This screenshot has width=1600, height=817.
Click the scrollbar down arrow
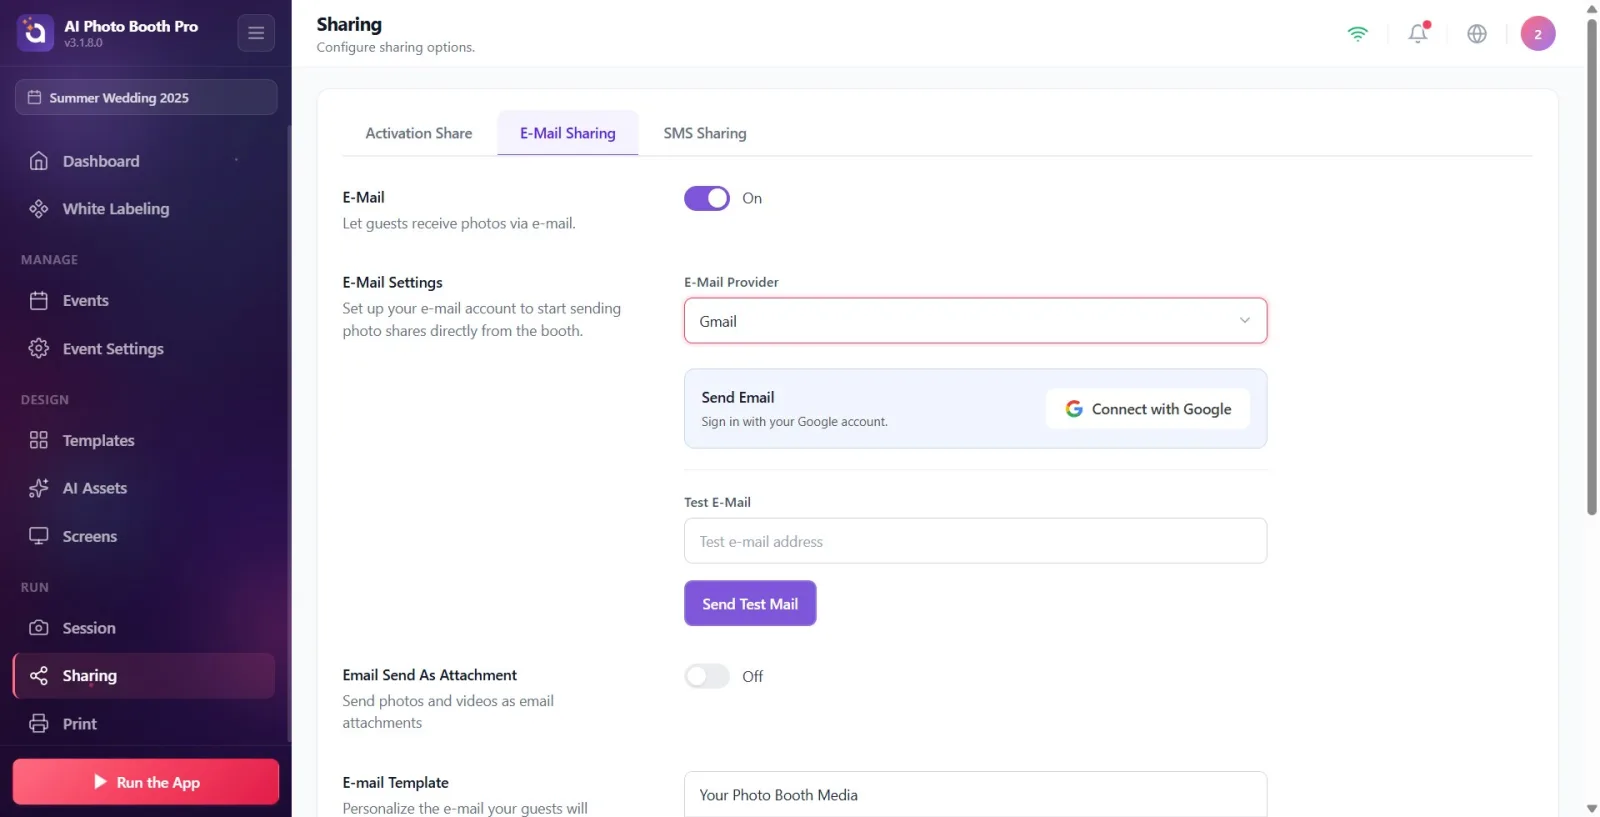pyautogui.click(x=1592, y=808)
